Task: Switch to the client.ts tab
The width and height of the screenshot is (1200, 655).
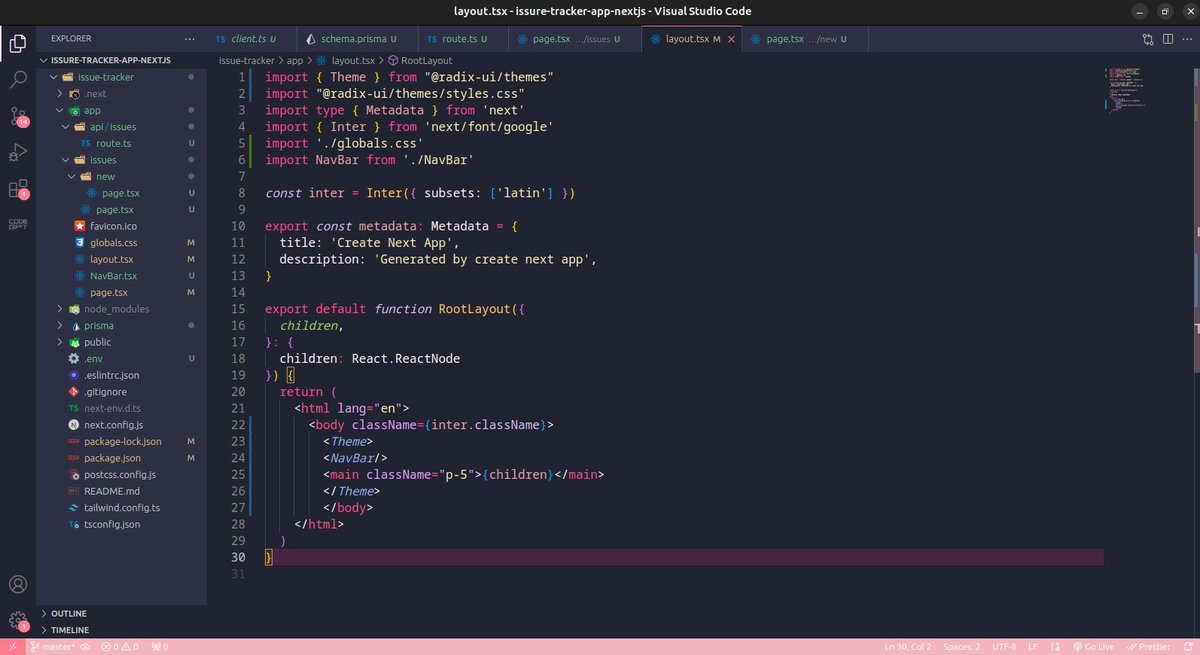Action: coord(252,39)
